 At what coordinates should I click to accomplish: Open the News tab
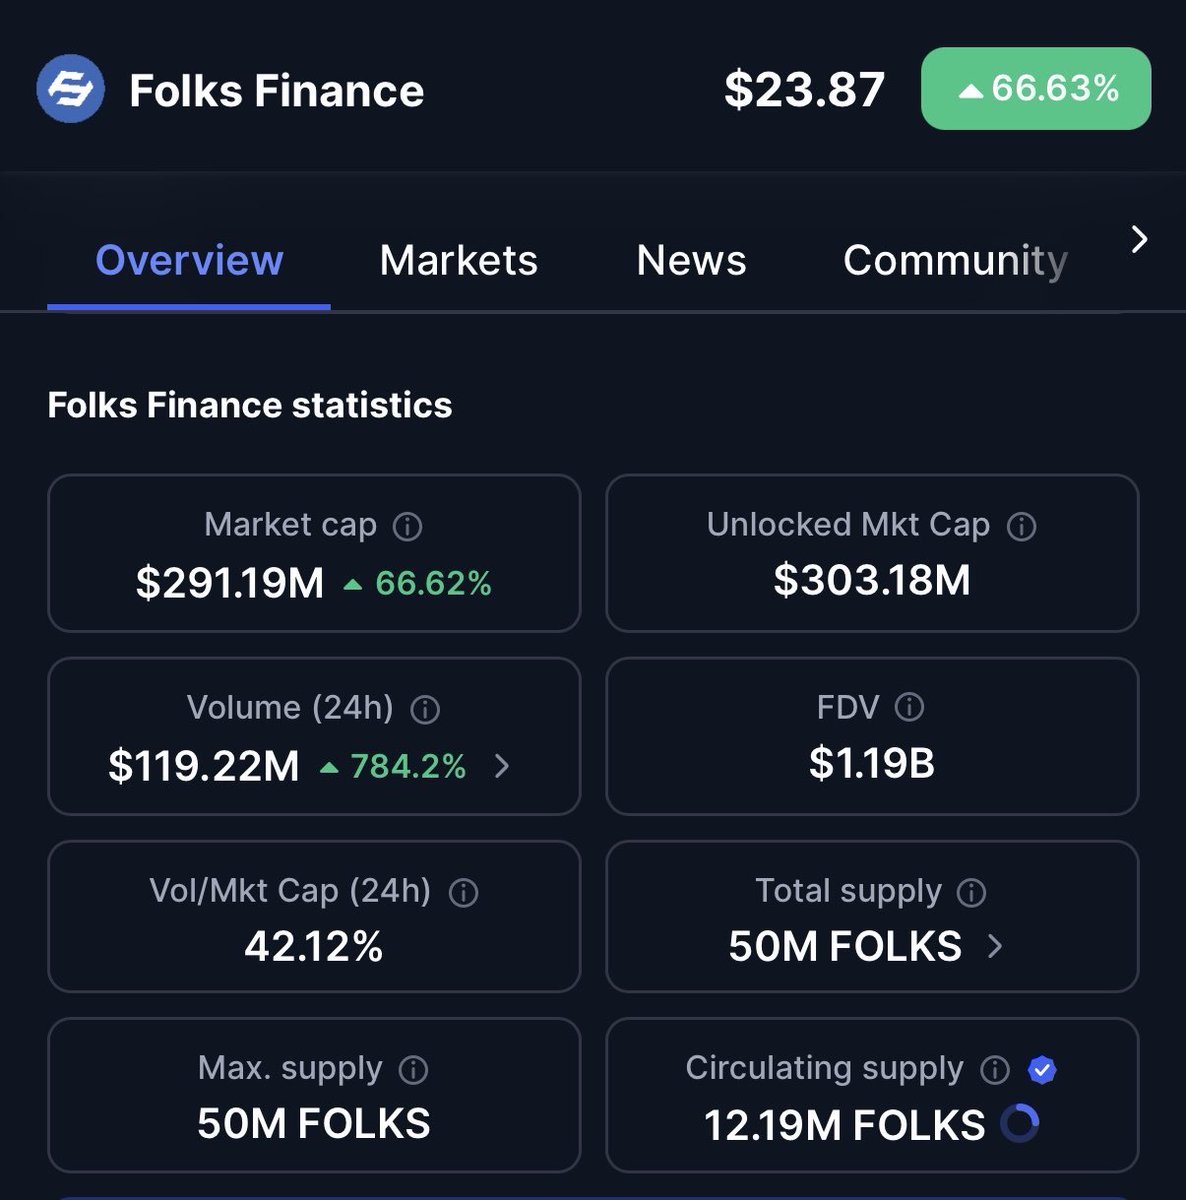[690, 260]
